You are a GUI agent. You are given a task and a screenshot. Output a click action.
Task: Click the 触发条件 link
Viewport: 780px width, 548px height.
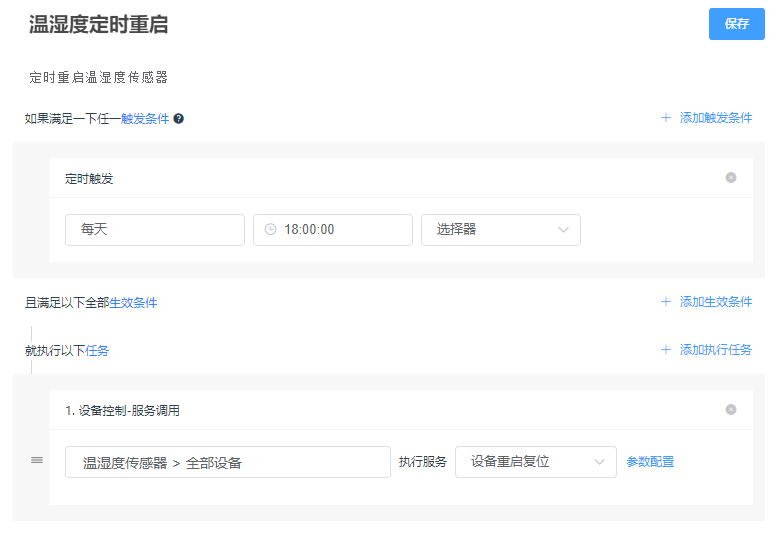tap(145, 118)
